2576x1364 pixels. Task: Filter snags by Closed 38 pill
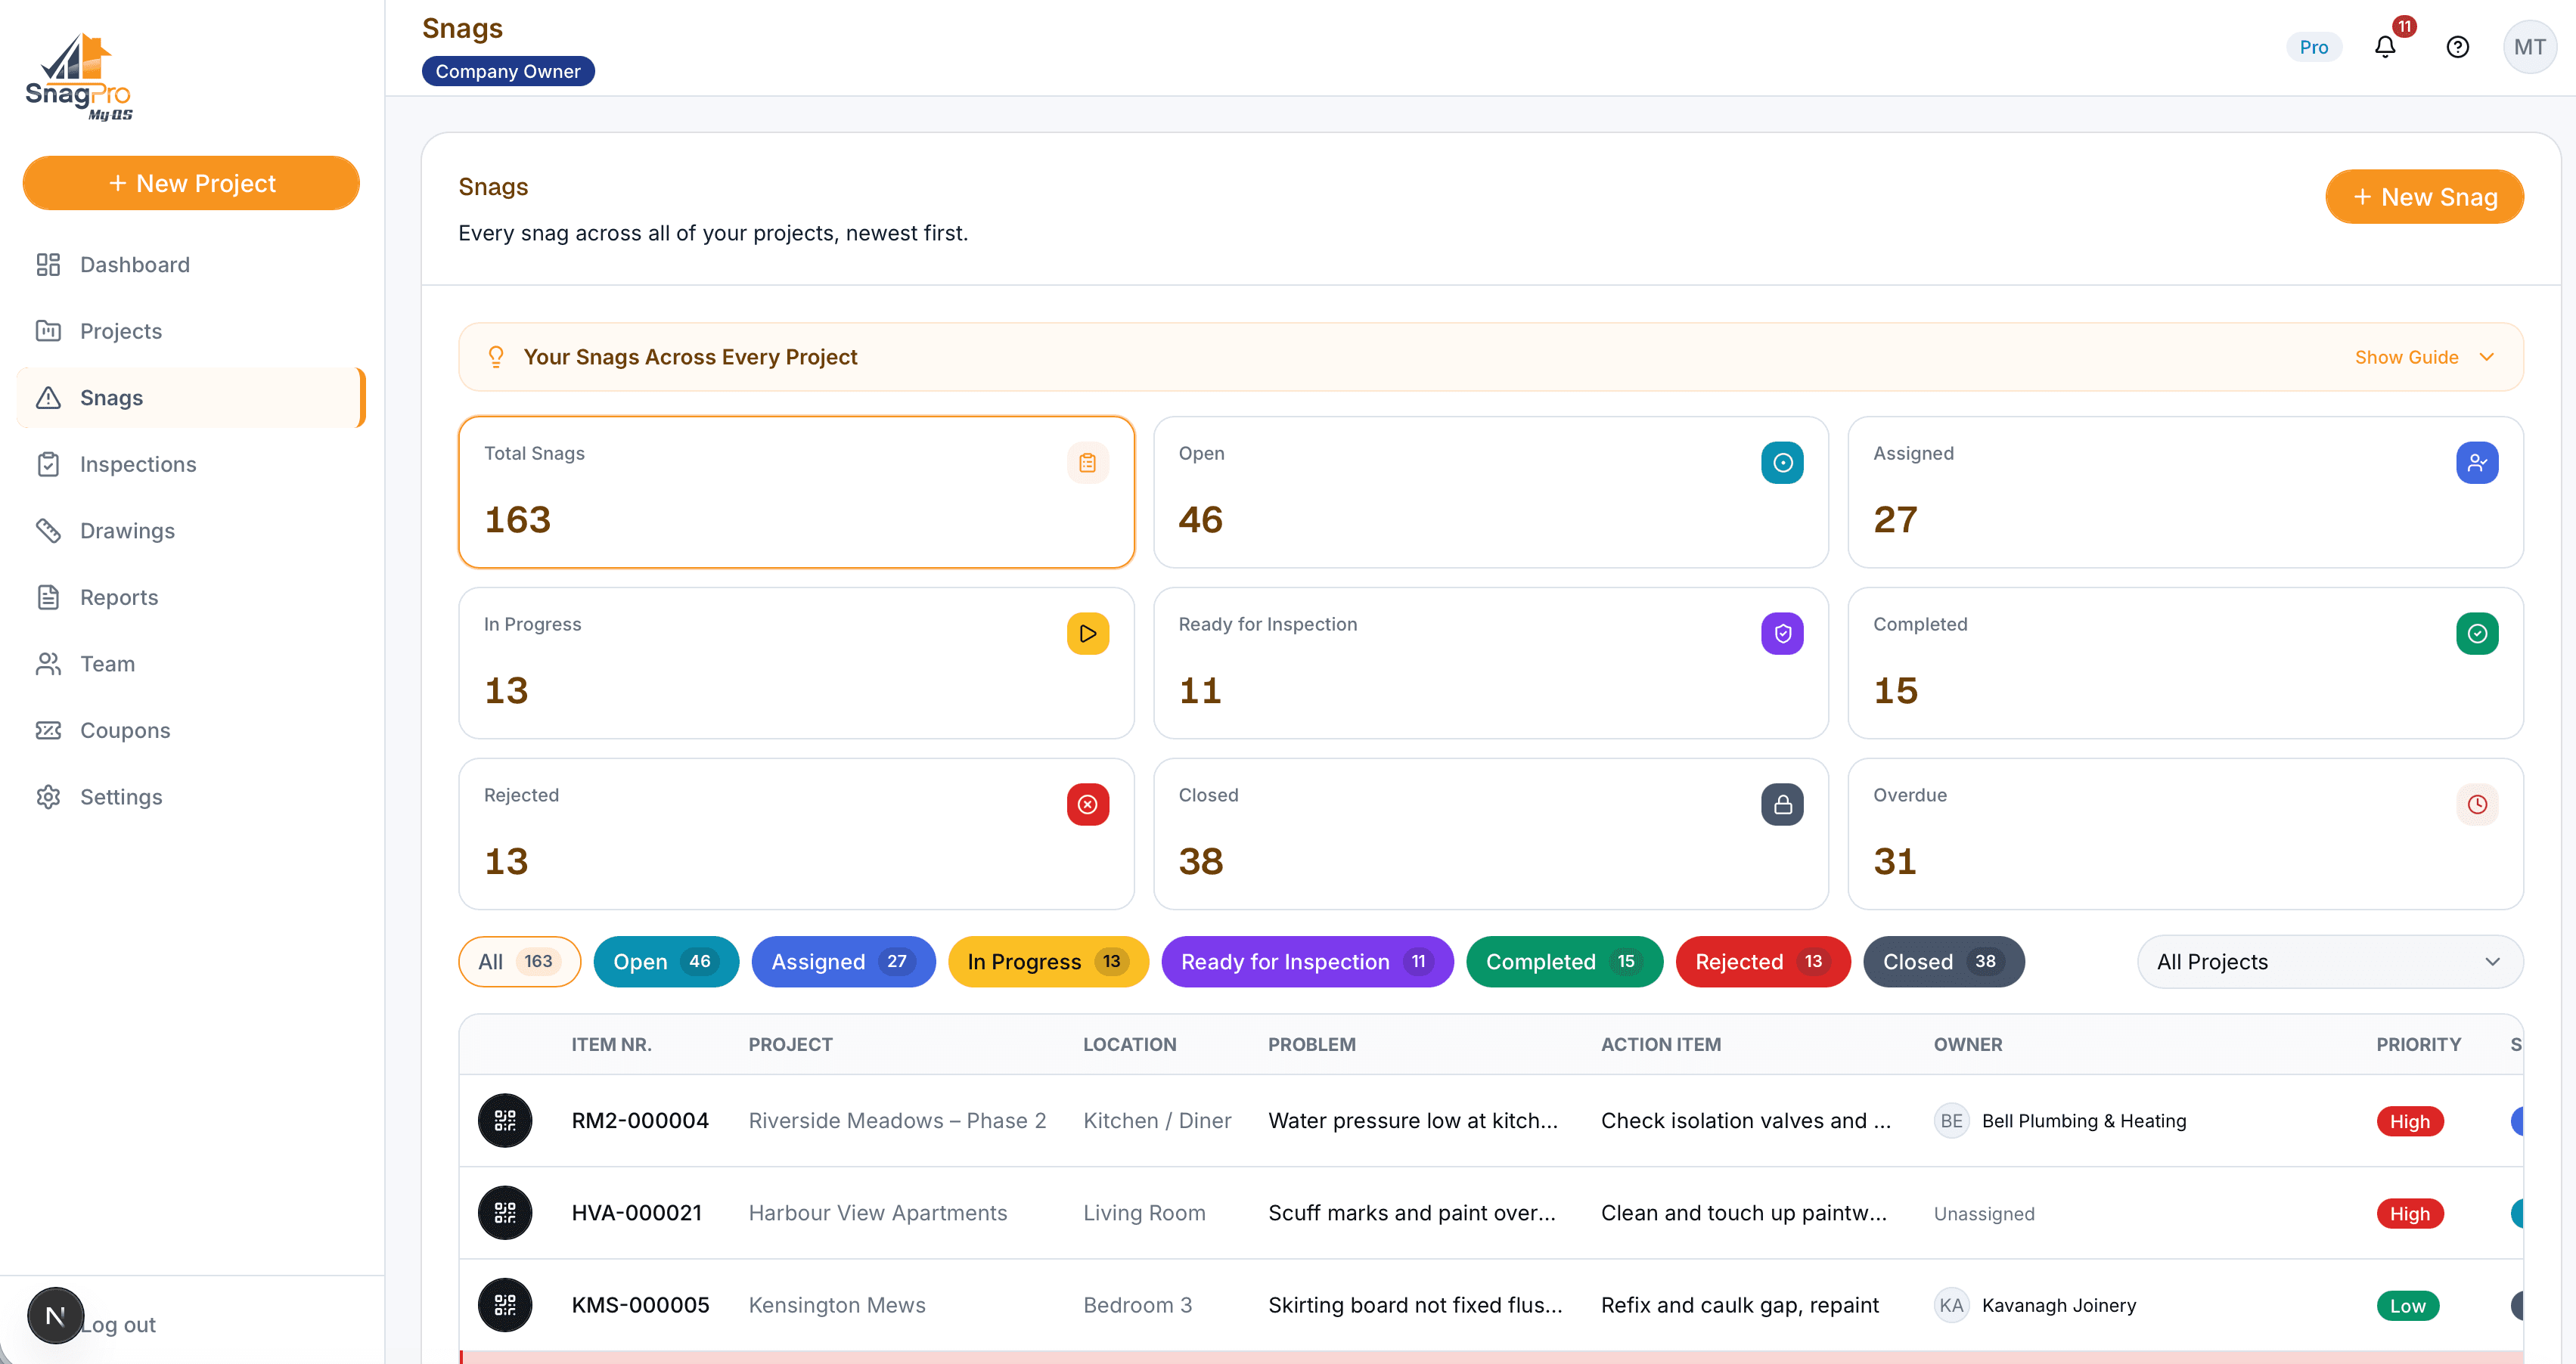(x=1943, y=962)
